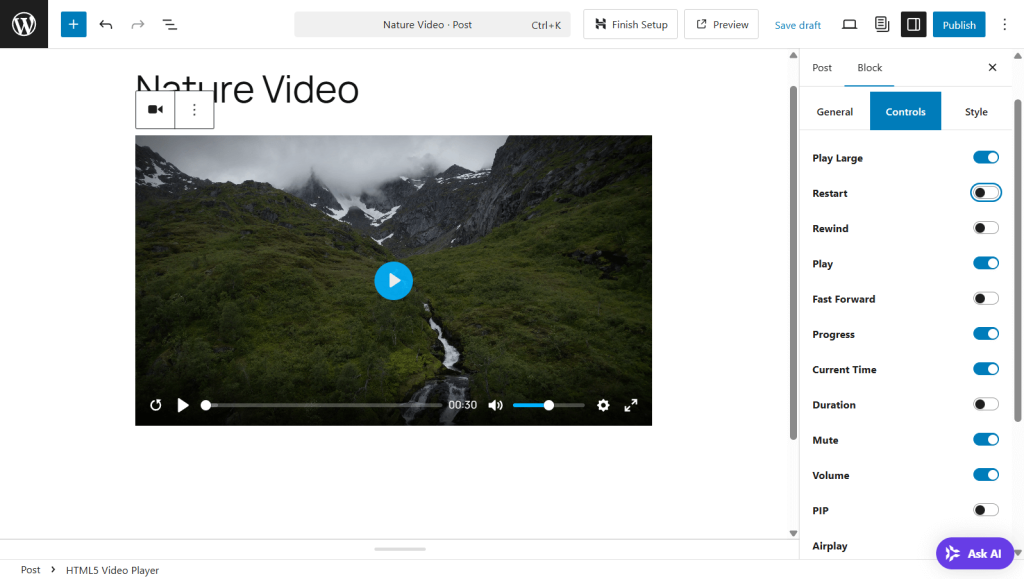Open the document overview panel
1024x579 pixels.
pyautogui.click(x=169, y=24)
